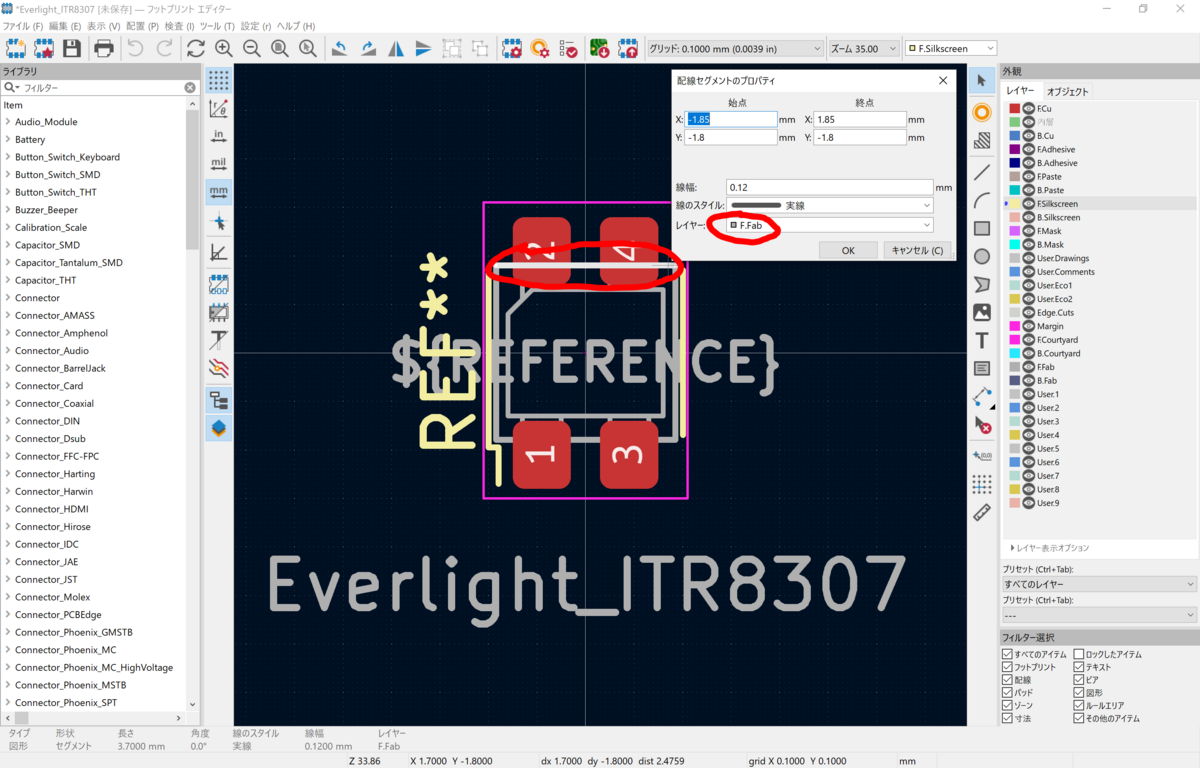Open the すべてのレイヤー preset dropdown
Screen dimensions: 1200x768
(1099, 584)
